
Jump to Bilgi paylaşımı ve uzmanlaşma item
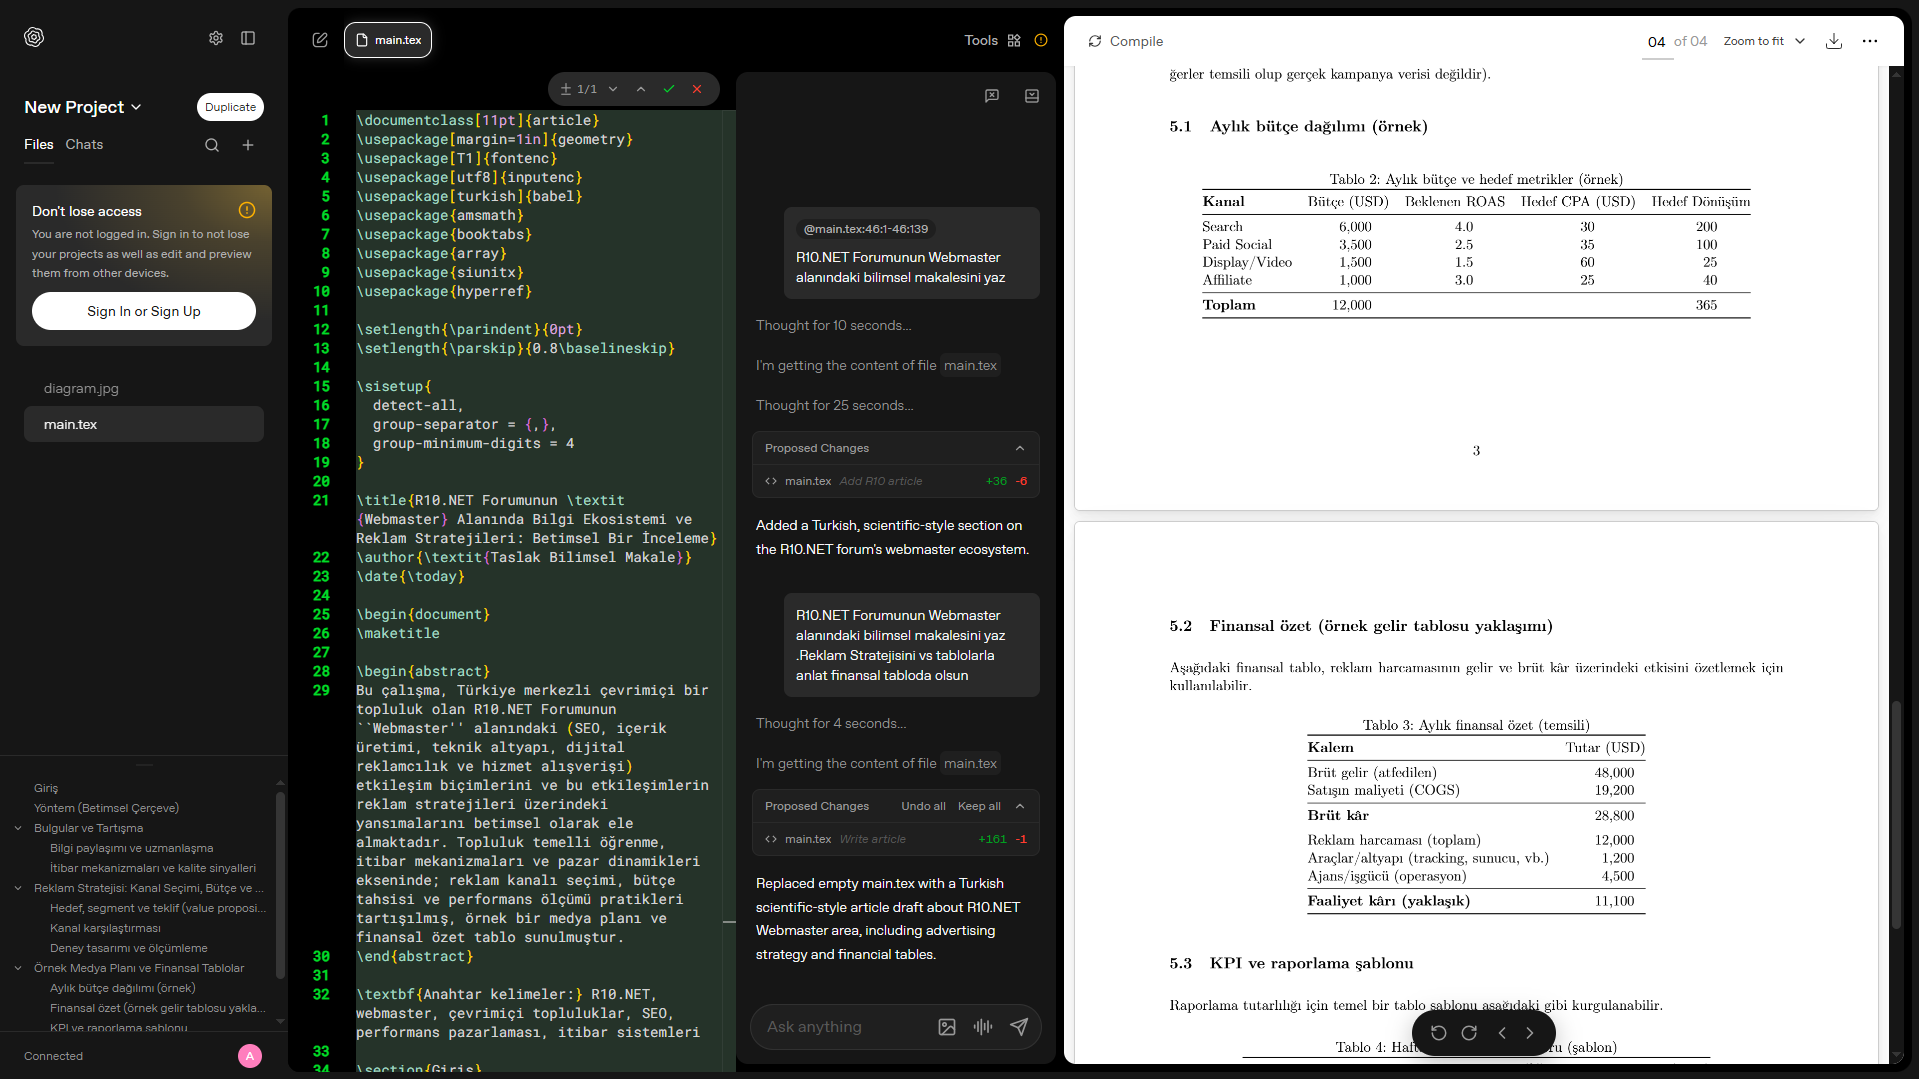131,848
